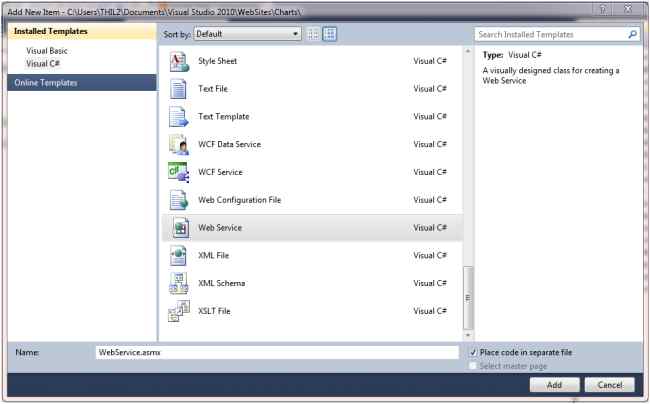Click the Add button
Screen dimensions: 650x404
point(554,385)
